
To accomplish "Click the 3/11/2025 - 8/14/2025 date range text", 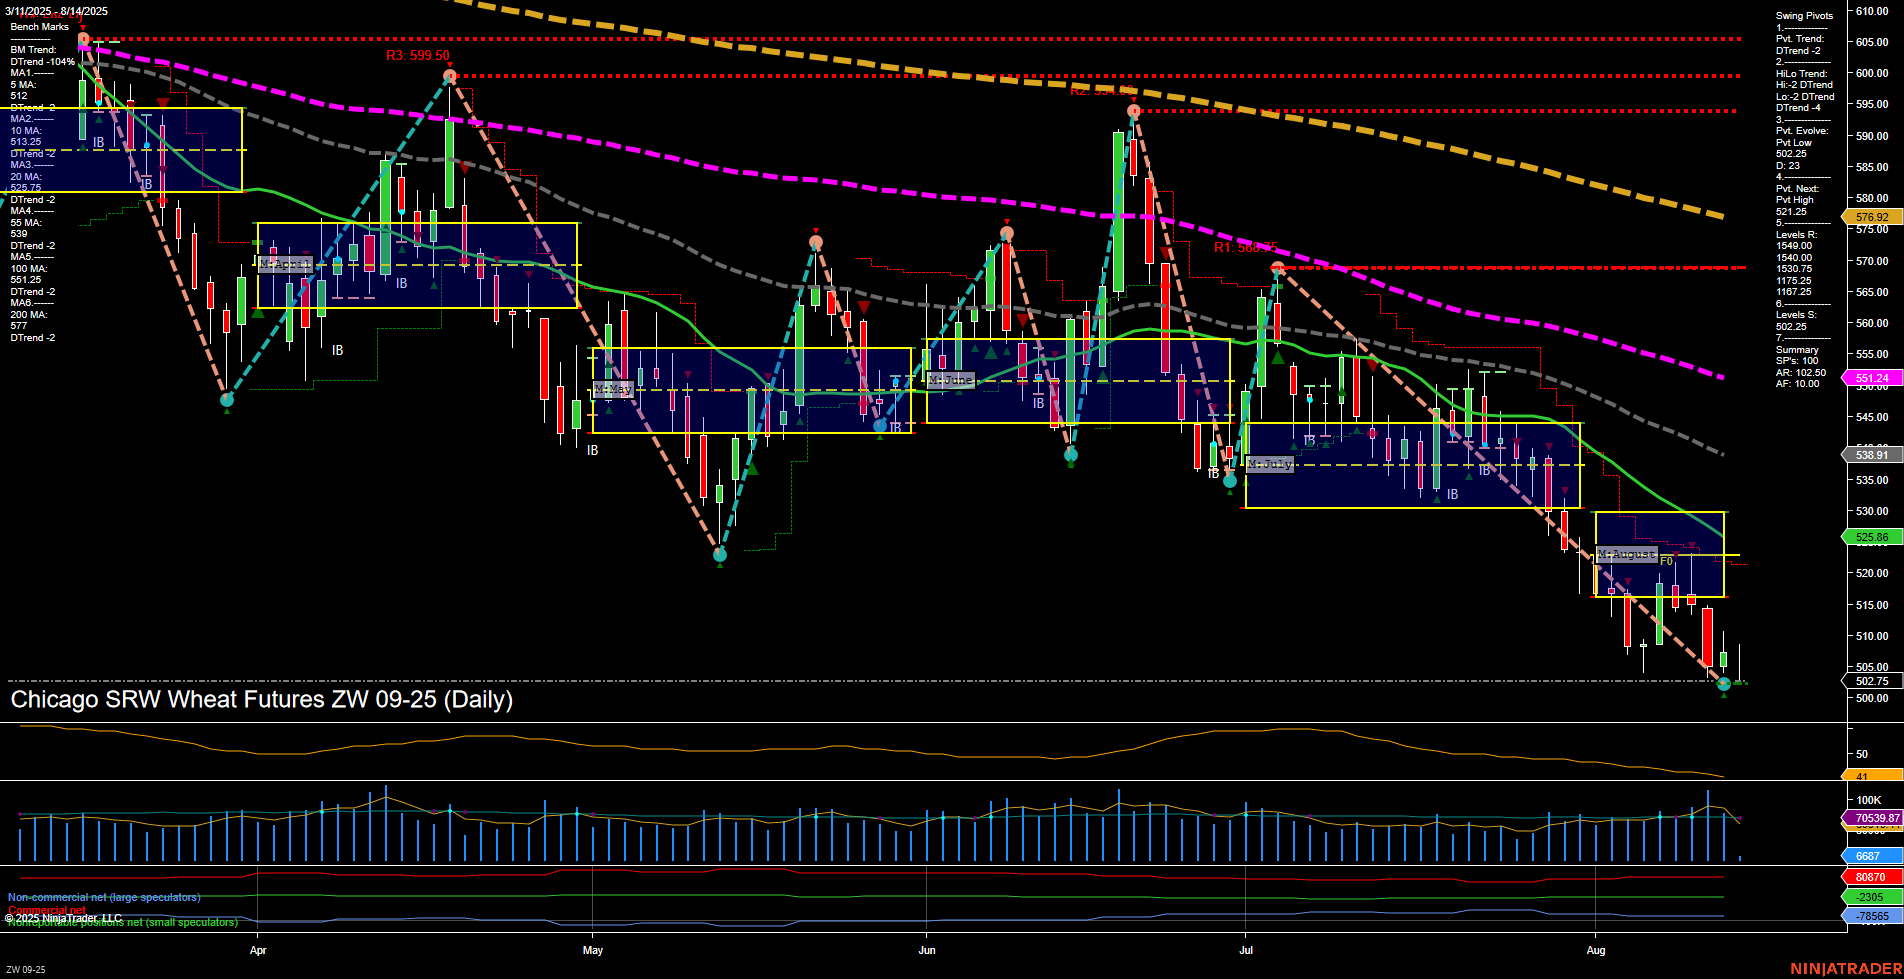I will (58, 11).
